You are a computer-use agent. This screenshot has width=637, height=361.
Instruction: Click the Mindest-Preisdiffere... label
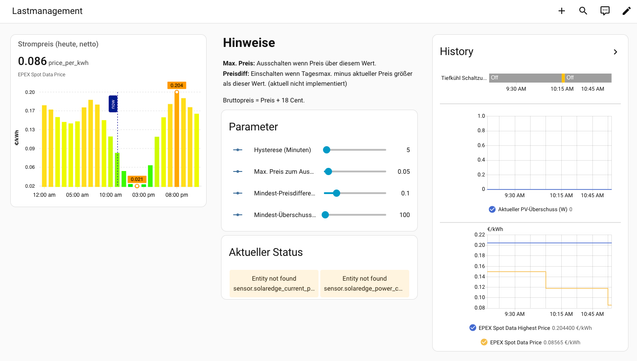284,193
